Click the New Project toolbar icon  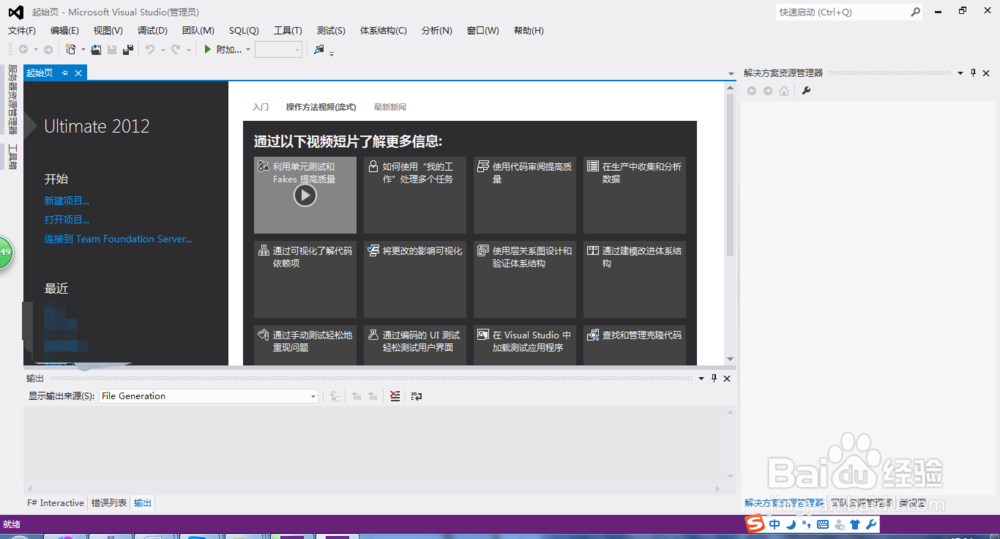(x=70, y=49)
